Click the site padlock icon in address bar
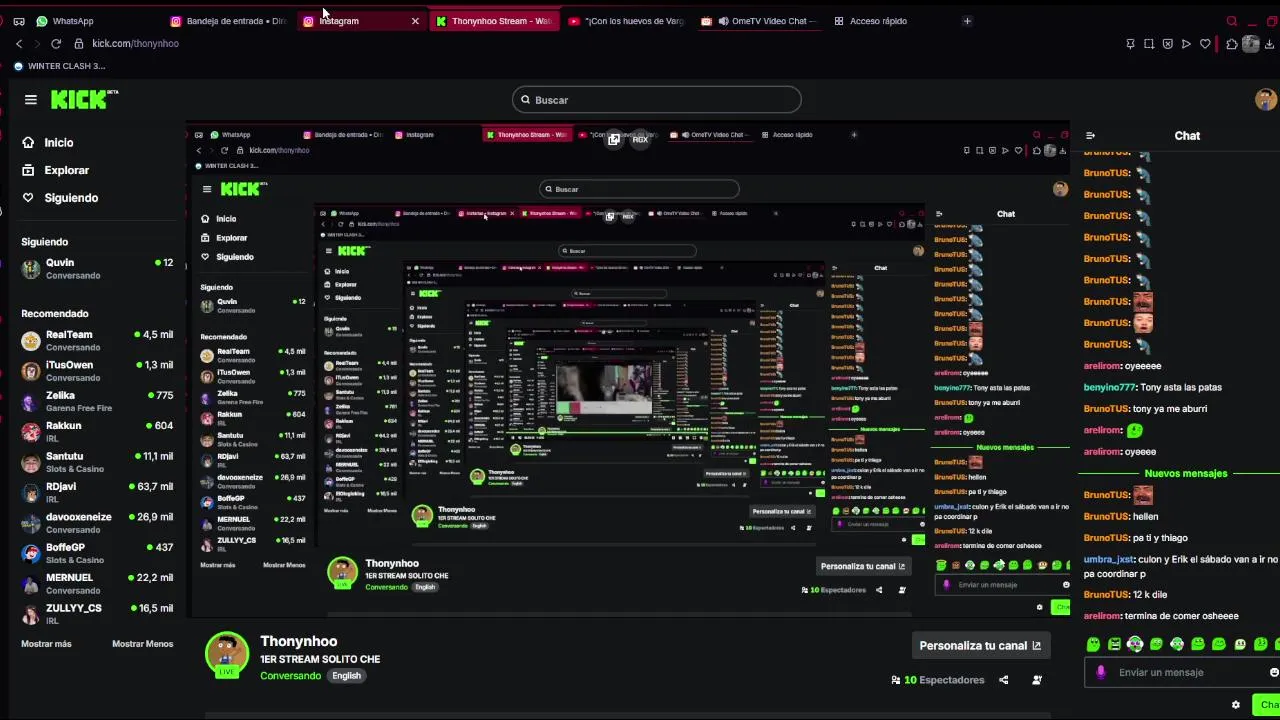The height and width of the screenshot is (720, 1280). [79, 44]
